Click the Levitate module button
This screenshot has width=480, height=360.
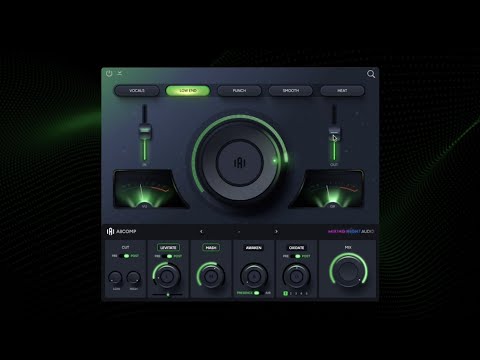168,248
